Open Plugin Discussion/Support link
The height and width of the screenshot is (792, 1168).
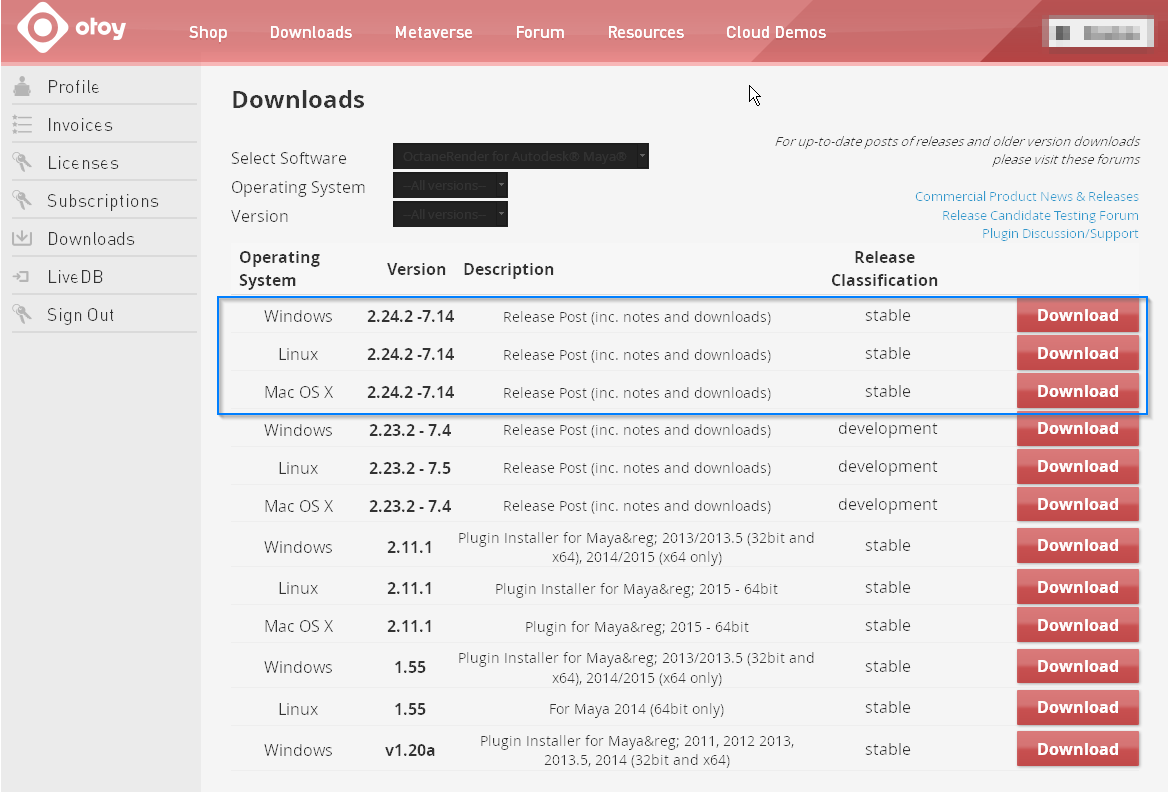click(x=1060, y=233)
